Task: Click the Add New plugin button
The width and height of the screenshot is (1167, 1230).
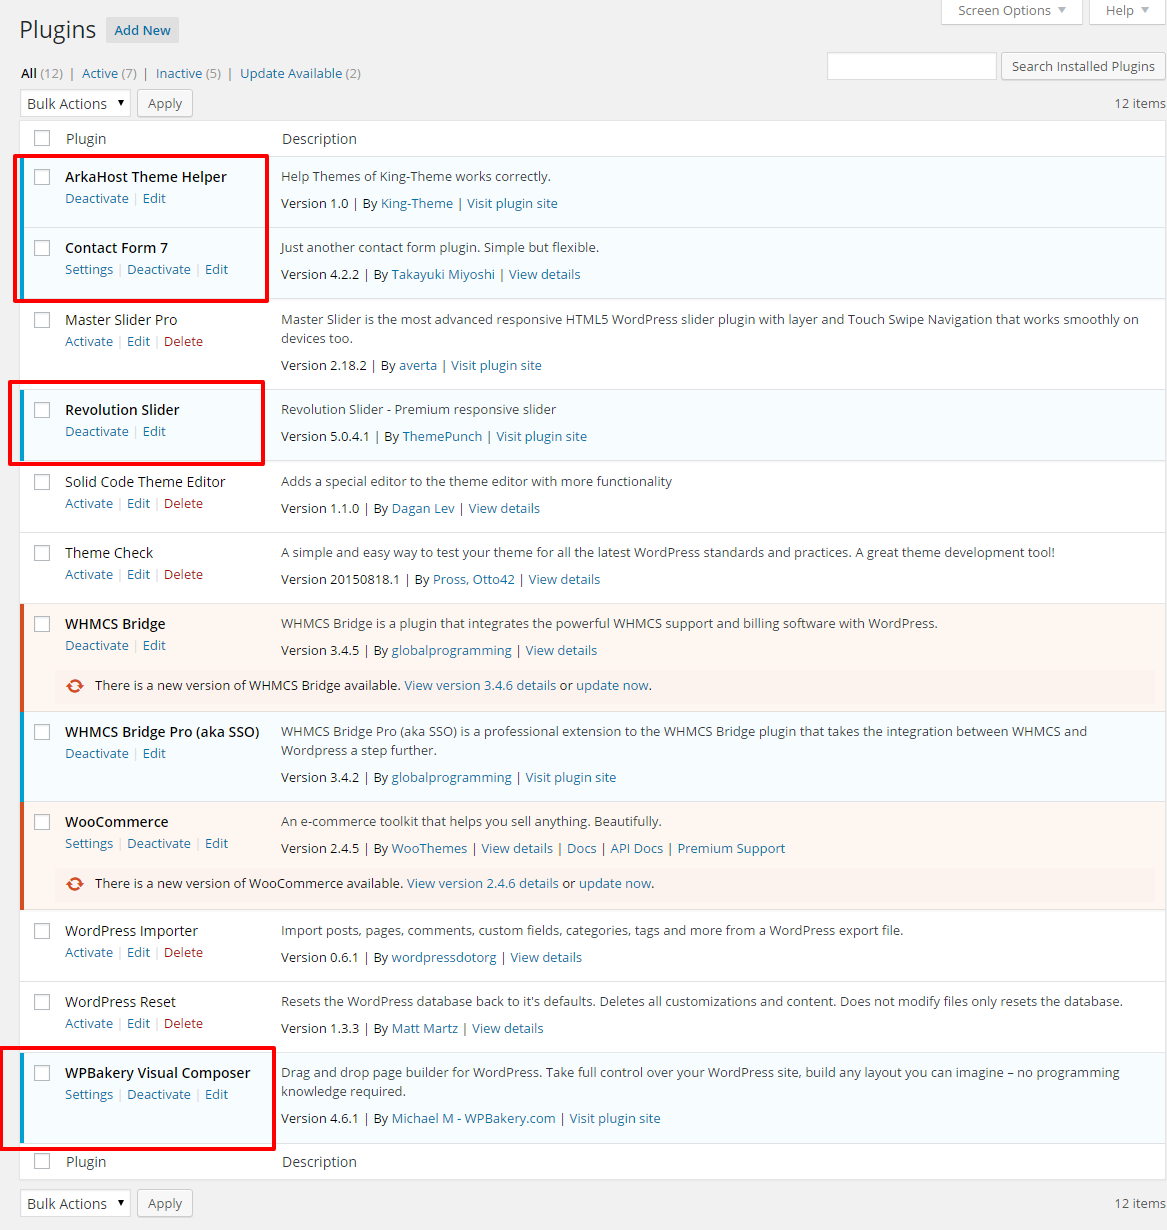Action: 142,30
